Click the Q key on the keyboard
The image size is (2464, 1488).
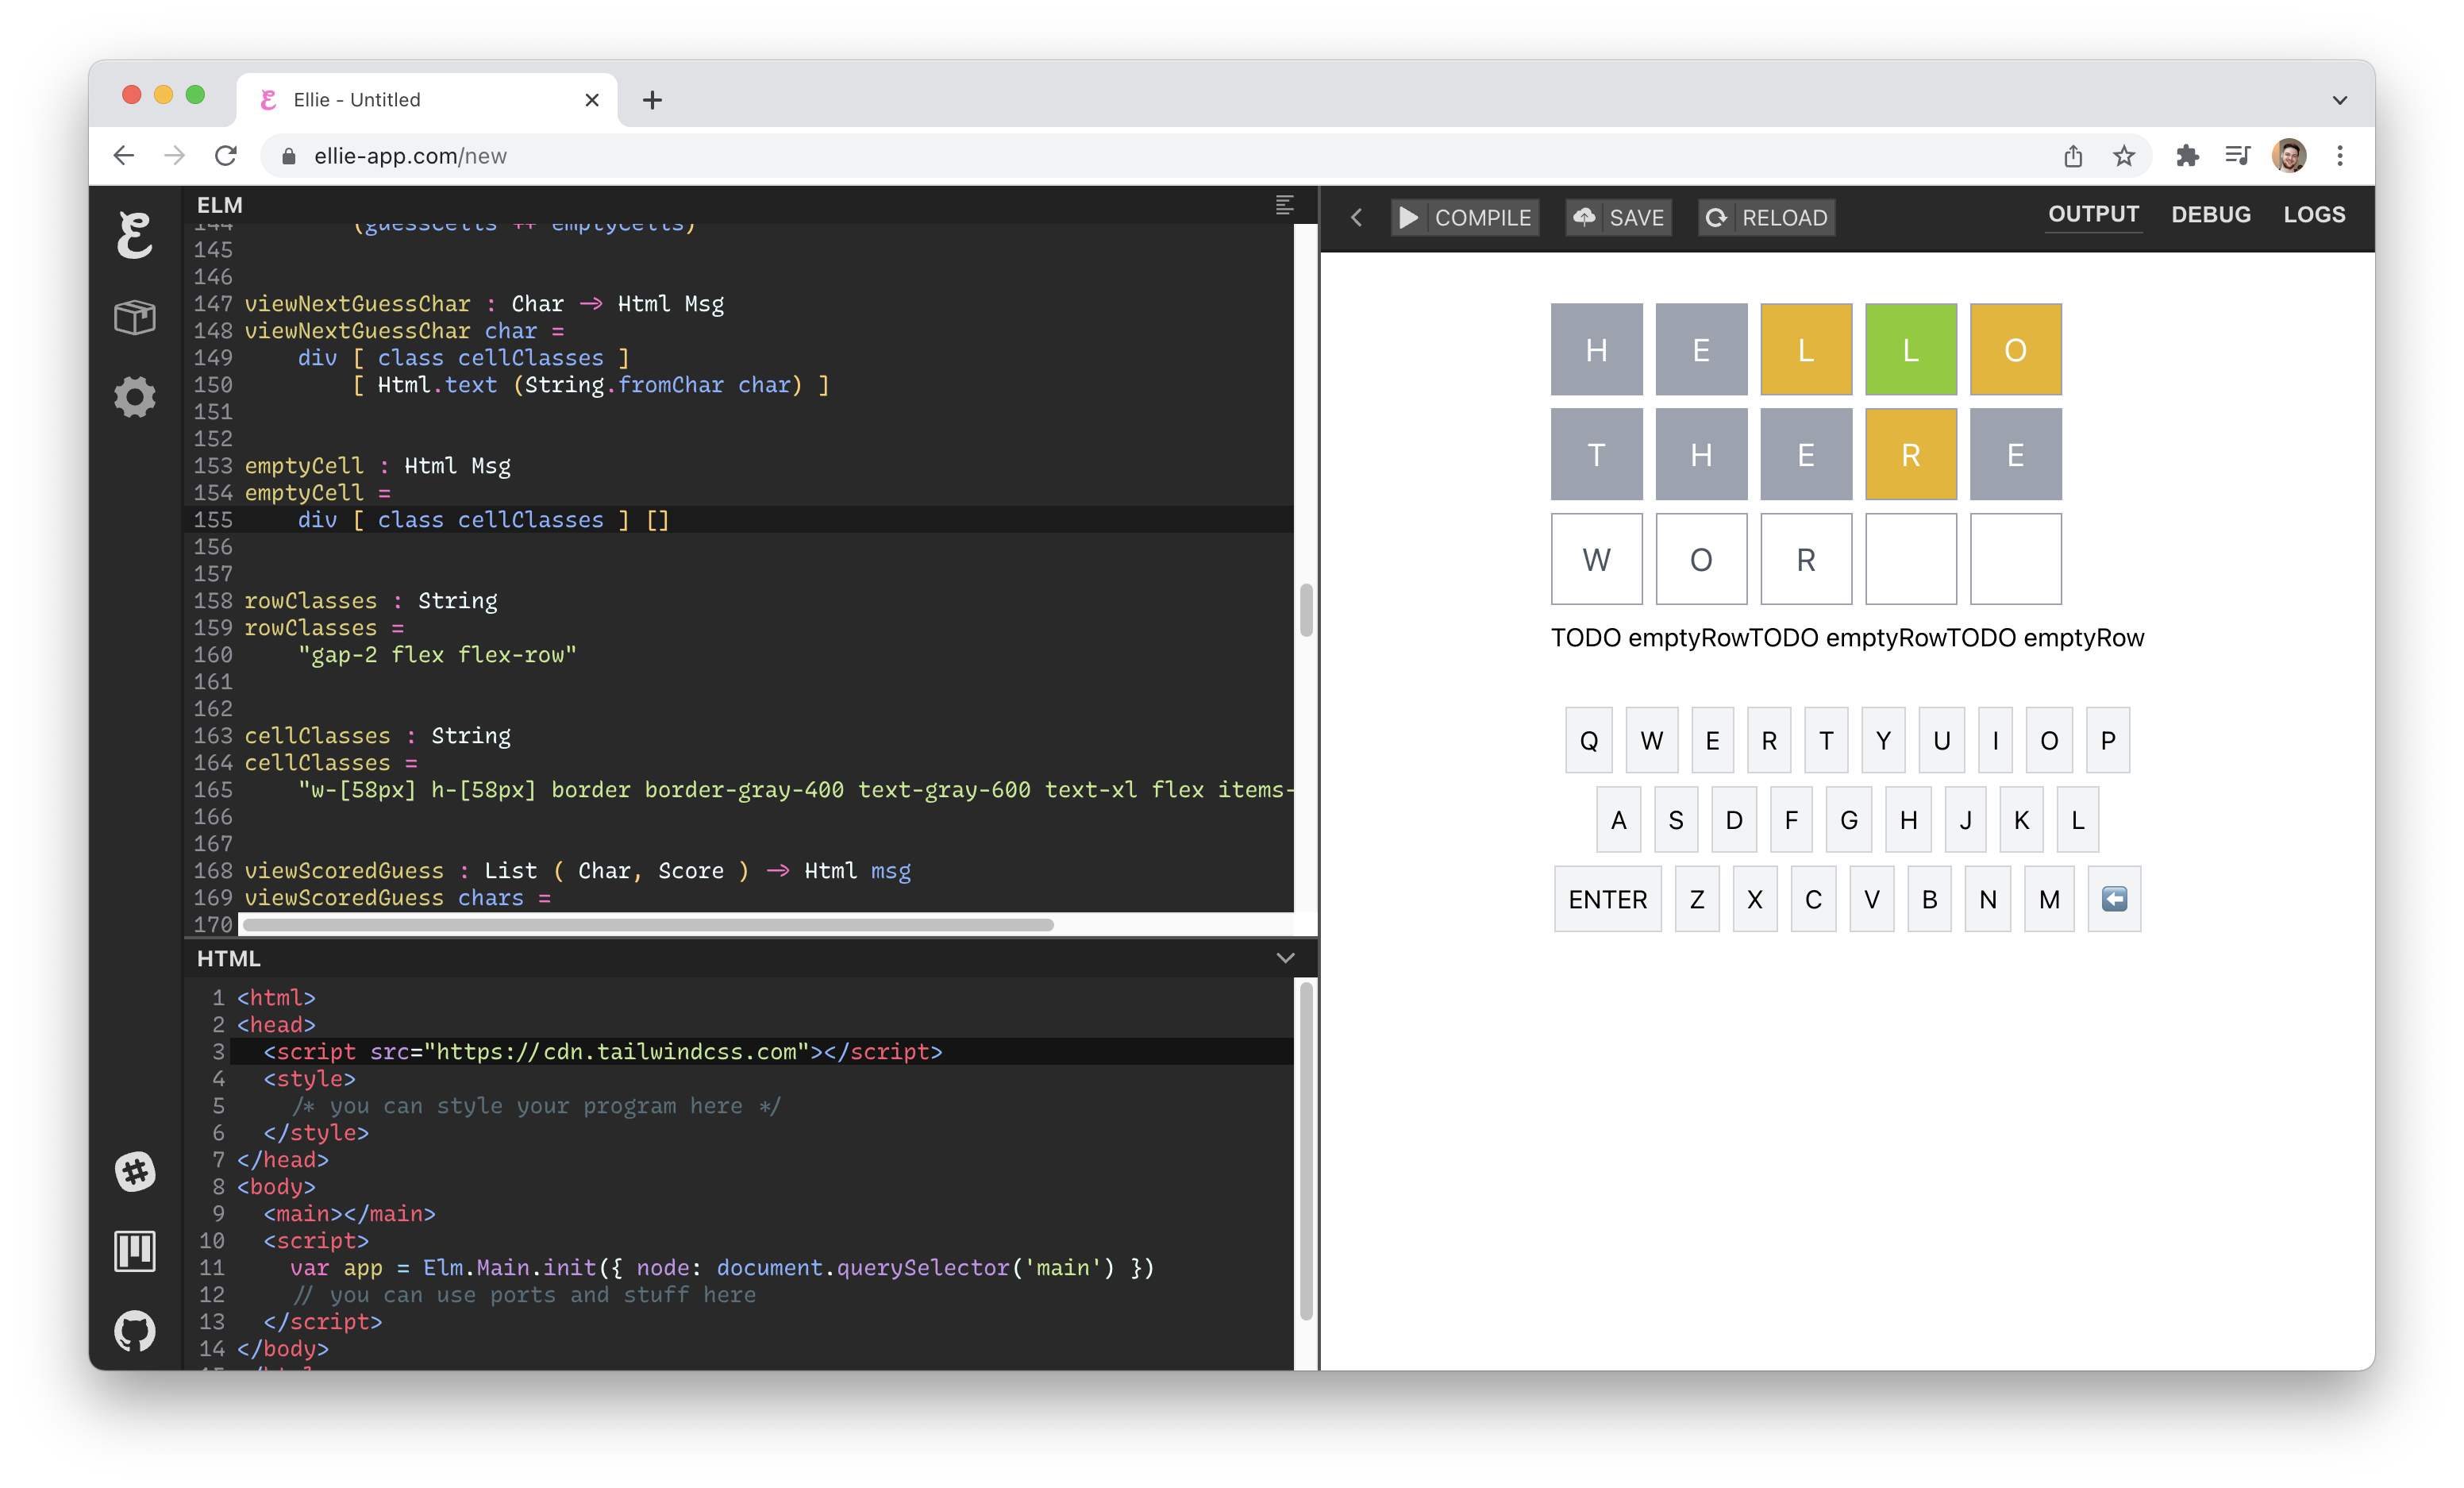(x=1588, y=740)
